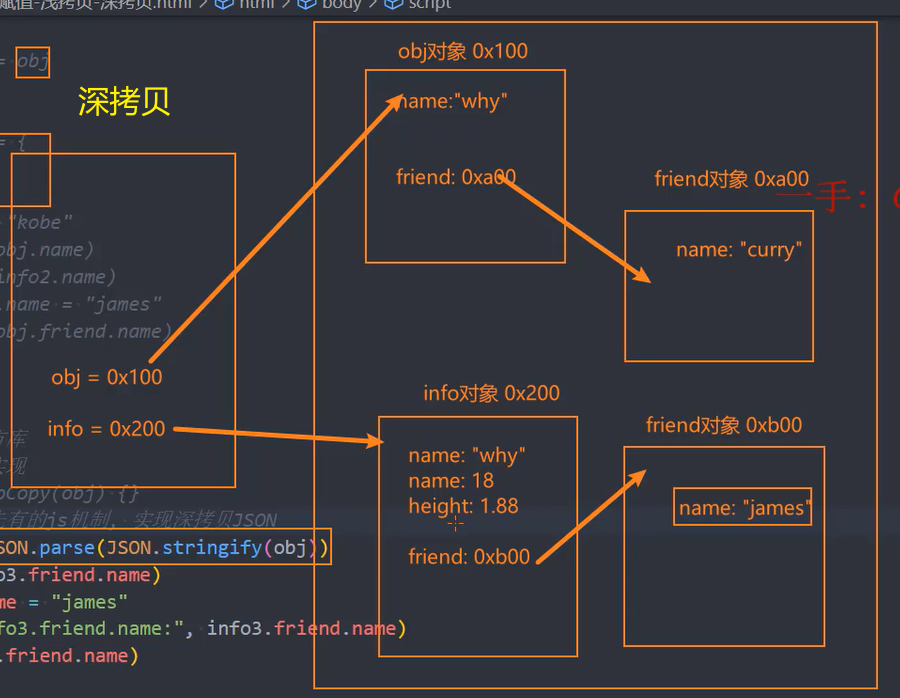Click the 'friend: 0xb00' text
The width and height of the screenshot is (900, 698).
click(x=469, y=557)
